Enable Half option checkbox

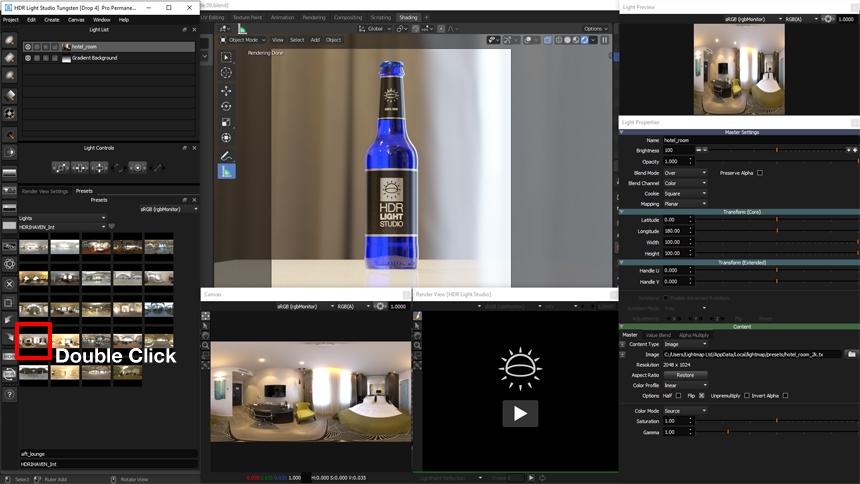click(x=678, y=396)
